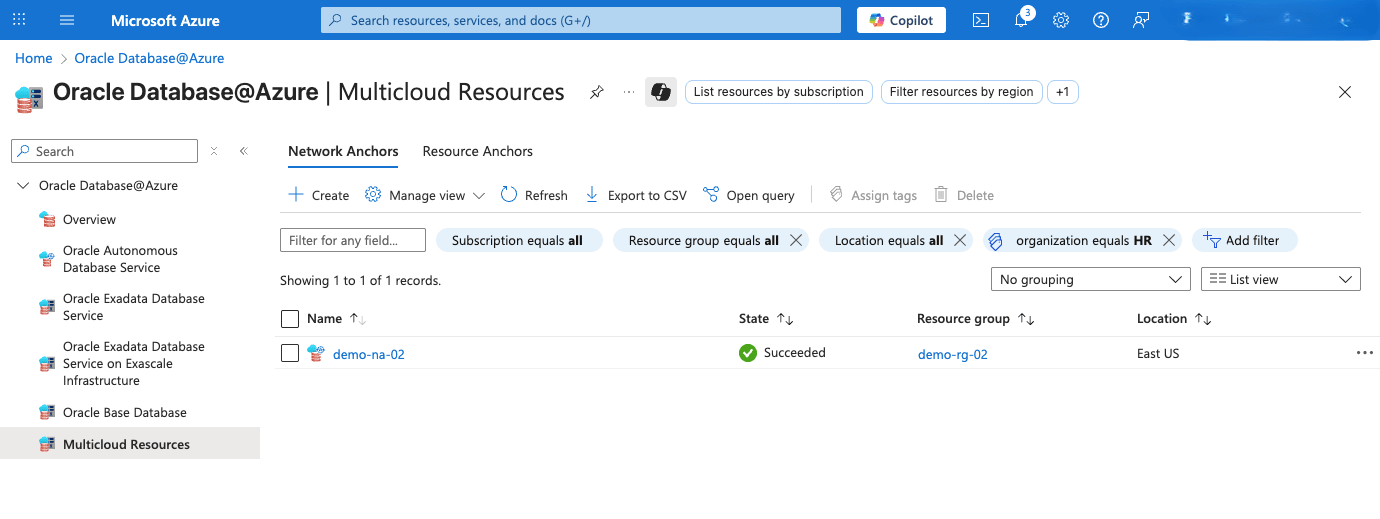Click the help question mark icon

[1101, 20]
